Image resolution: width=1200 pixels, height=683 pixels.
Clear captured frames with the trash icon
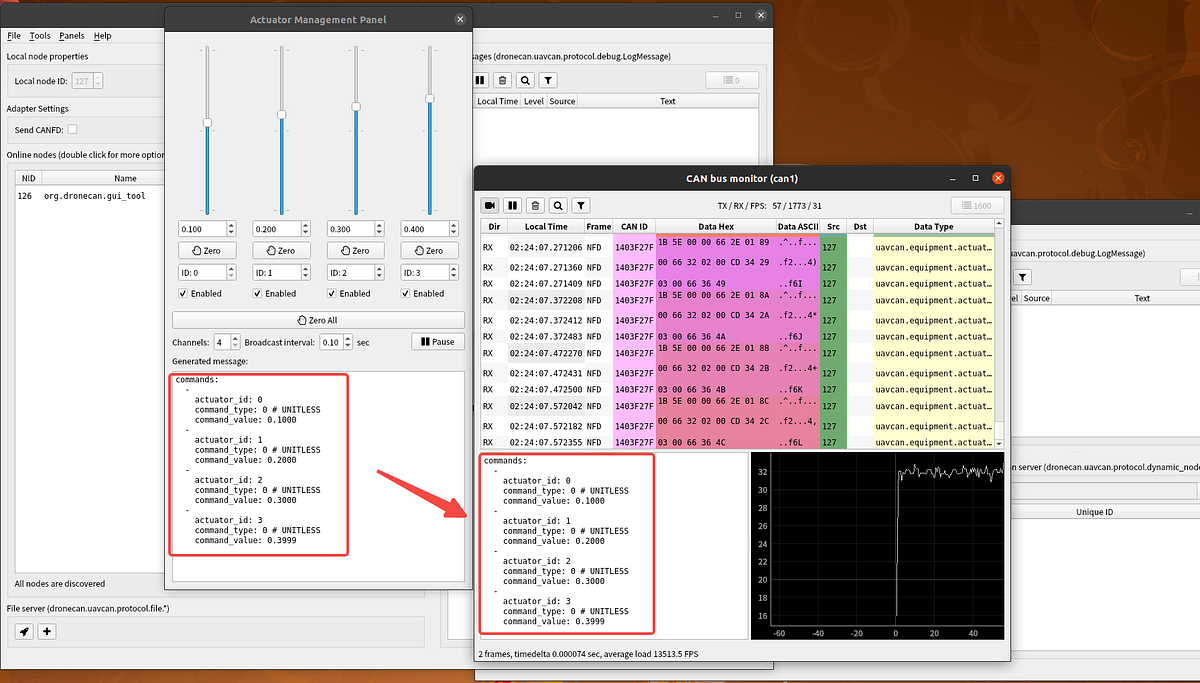(535, 205)
